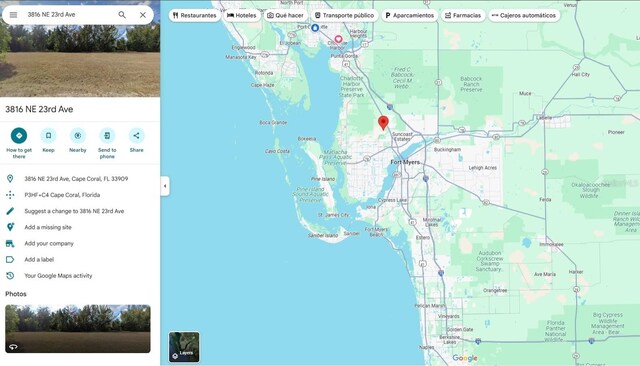The height and width of the screenshot is (366, 640).
Task: Click Suggest a change to 3816 NE 23rd Ave
Action: pos(74,211)
